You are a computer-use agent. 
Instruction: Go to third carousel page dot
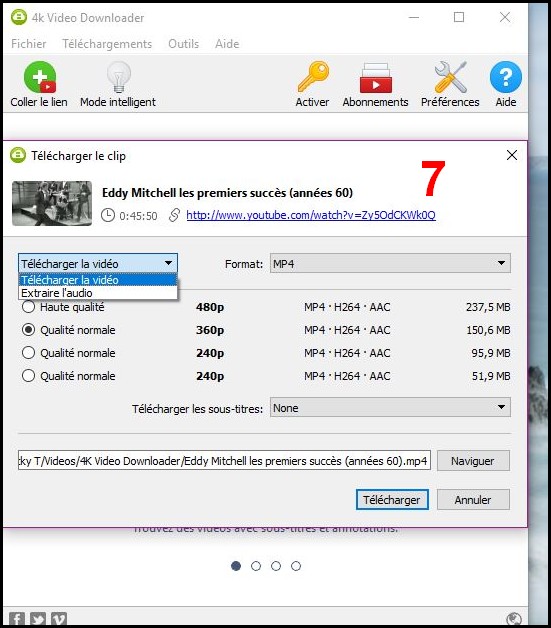pyautogui.click(x=276, y=566)
